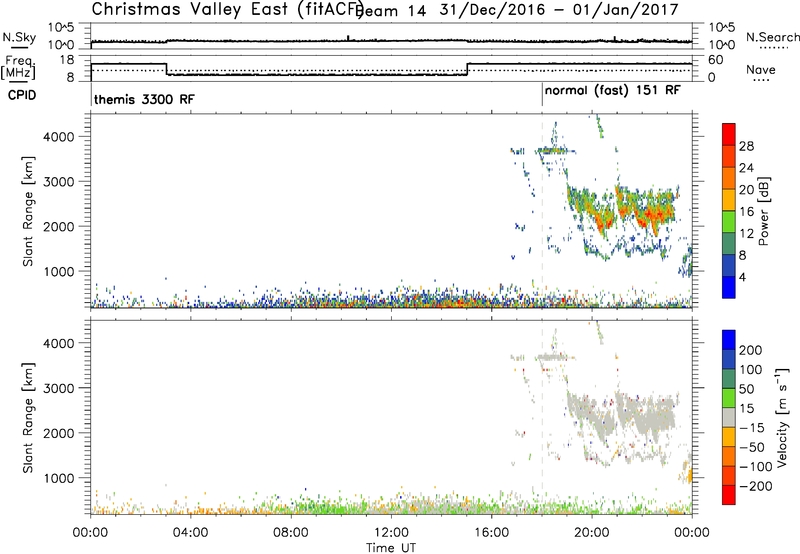Pick the yellow Velocity segment between -15 and -50
800x554 pixels.
[x=729, y=437]
